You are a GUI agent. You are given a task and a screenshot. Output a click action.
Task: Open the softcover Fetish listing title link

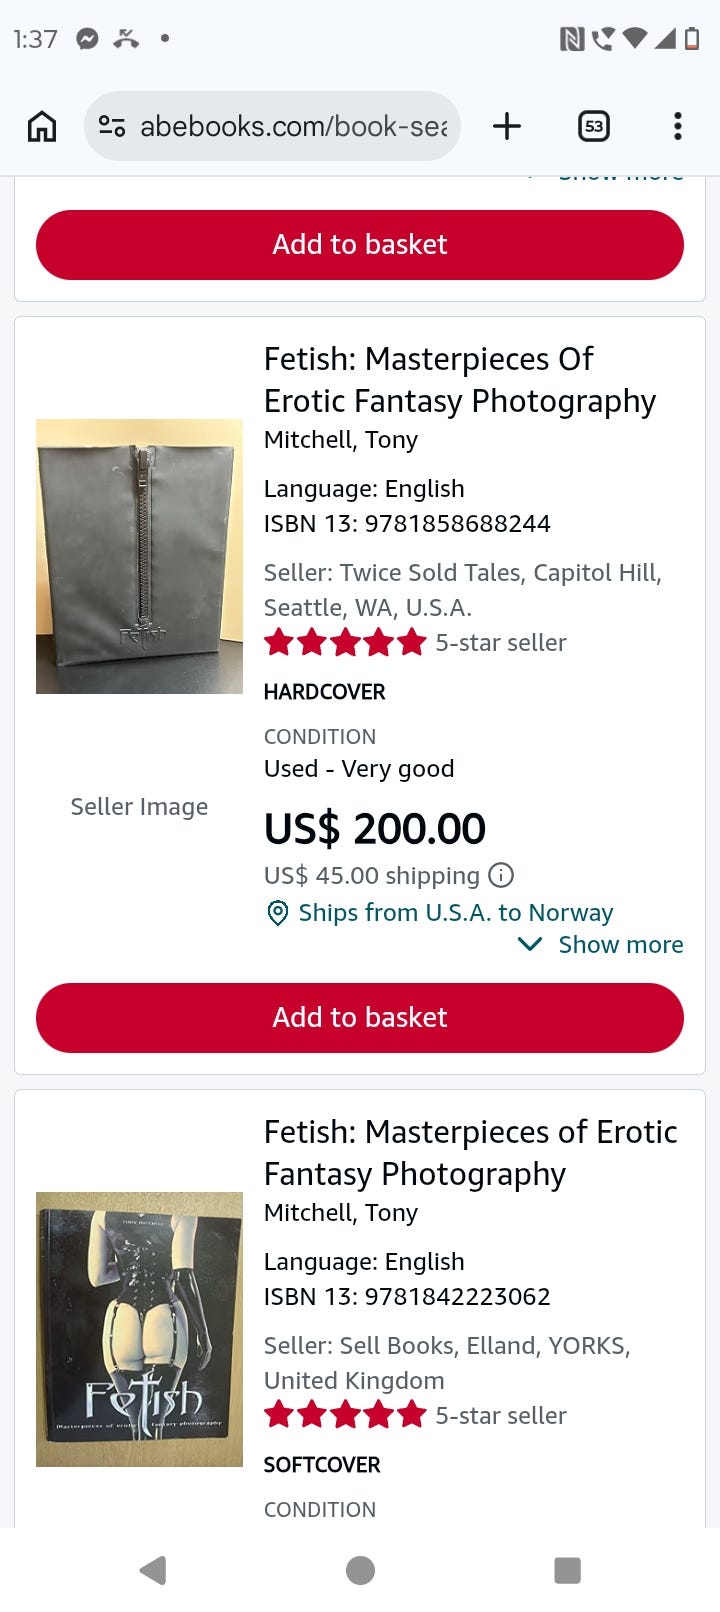click(x=471, y=1153)
